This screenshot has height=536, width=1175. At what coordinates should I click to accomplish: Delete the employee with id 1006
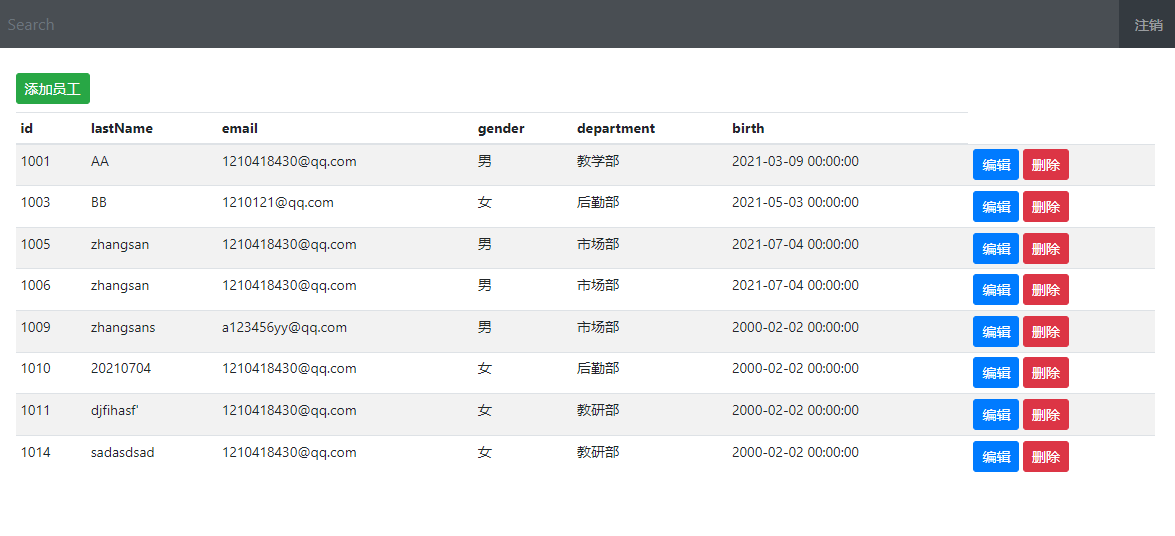click(x=1045, y=290)
